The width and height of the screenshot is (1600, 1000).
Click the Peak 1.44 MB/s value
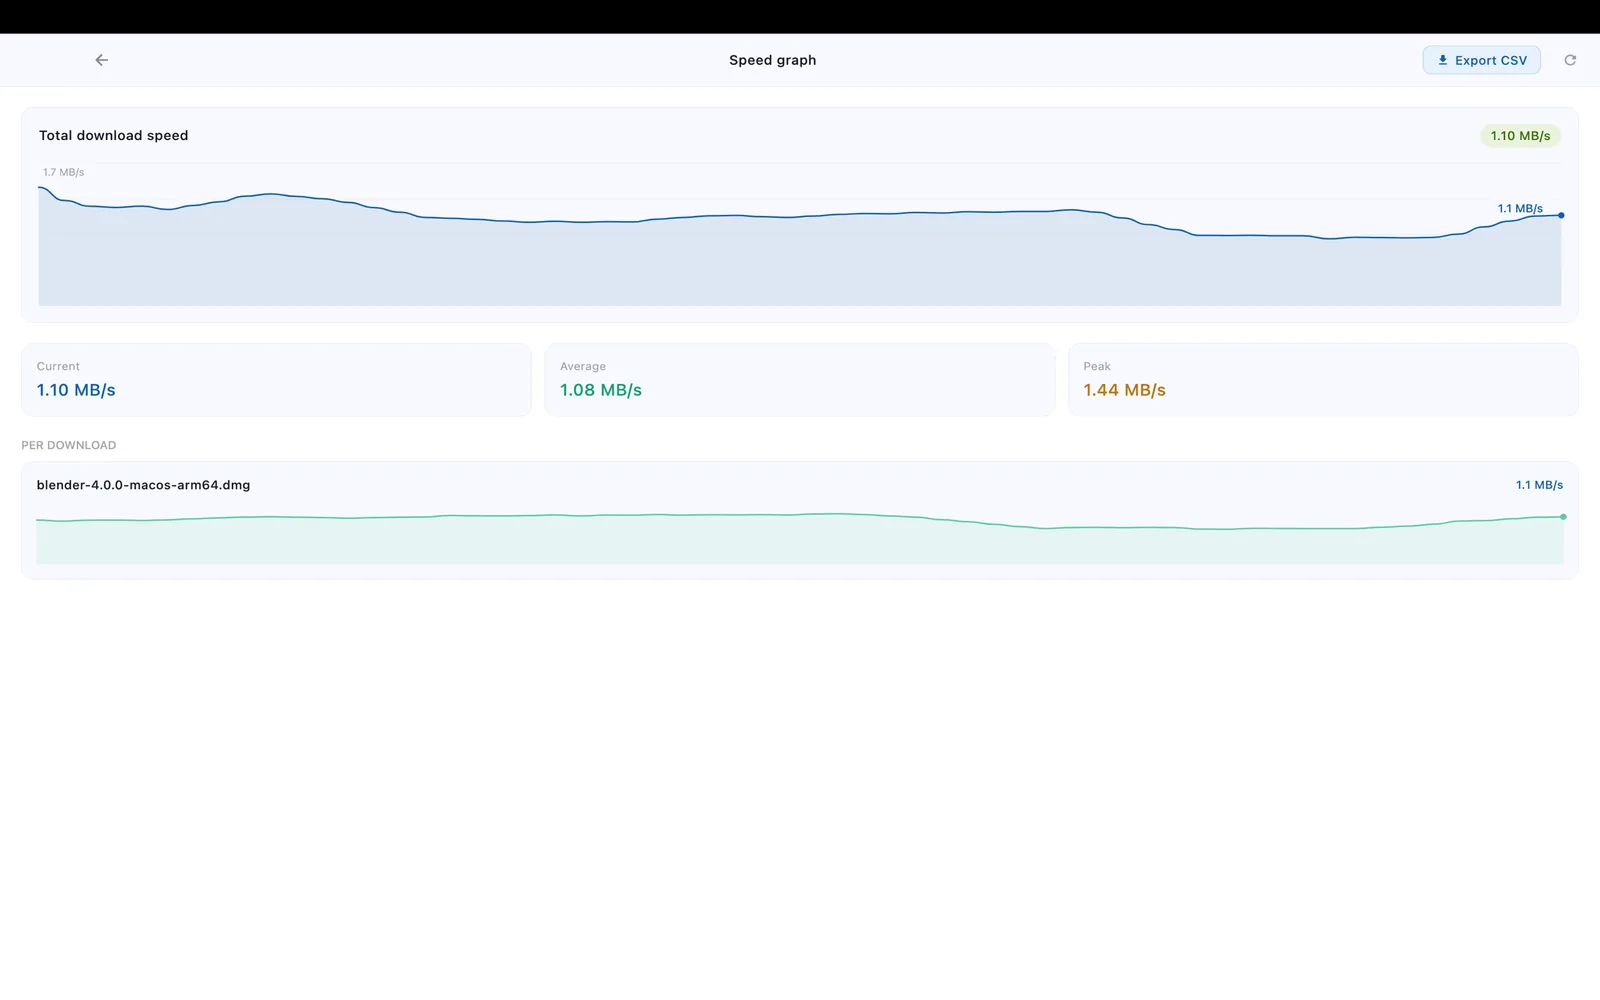(1124, 390)
